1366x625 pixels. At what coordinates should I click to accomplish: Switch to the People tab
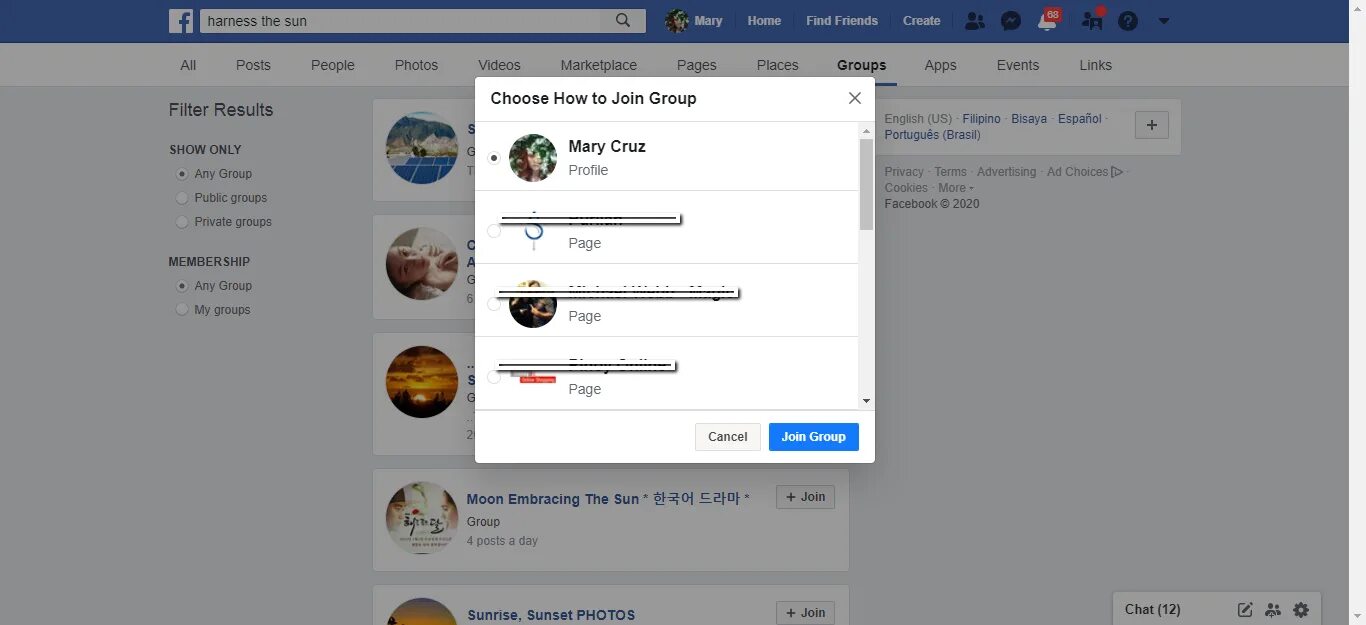[333, 65]
